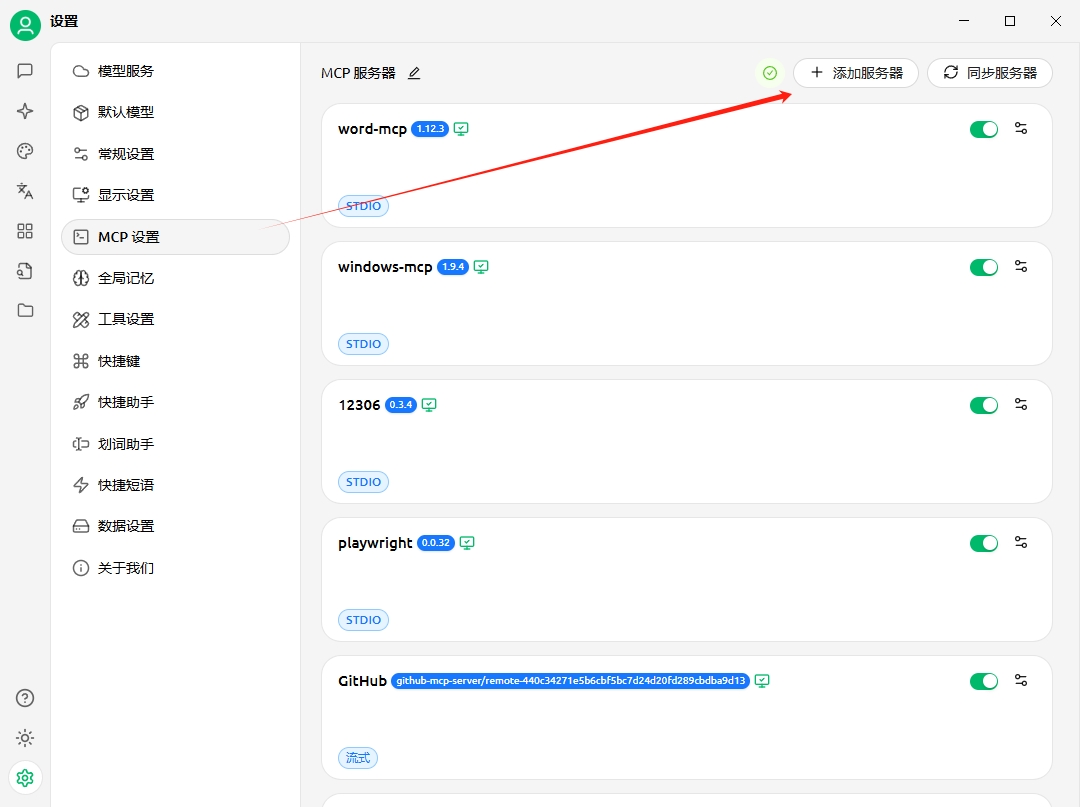Open the mini apps grid sidebar icon
This screenshot has width=1080, height=807.
(25, 231)
